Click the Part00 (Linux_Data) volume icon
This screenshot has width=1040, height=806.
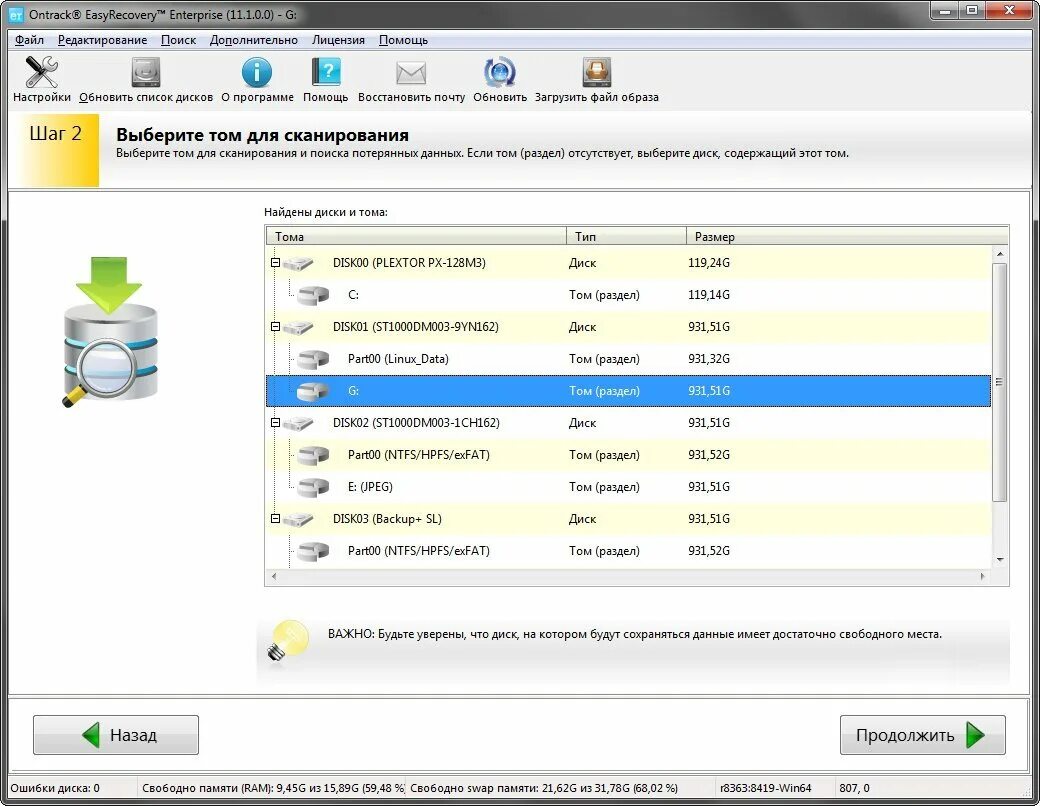(x=313, y=360)
